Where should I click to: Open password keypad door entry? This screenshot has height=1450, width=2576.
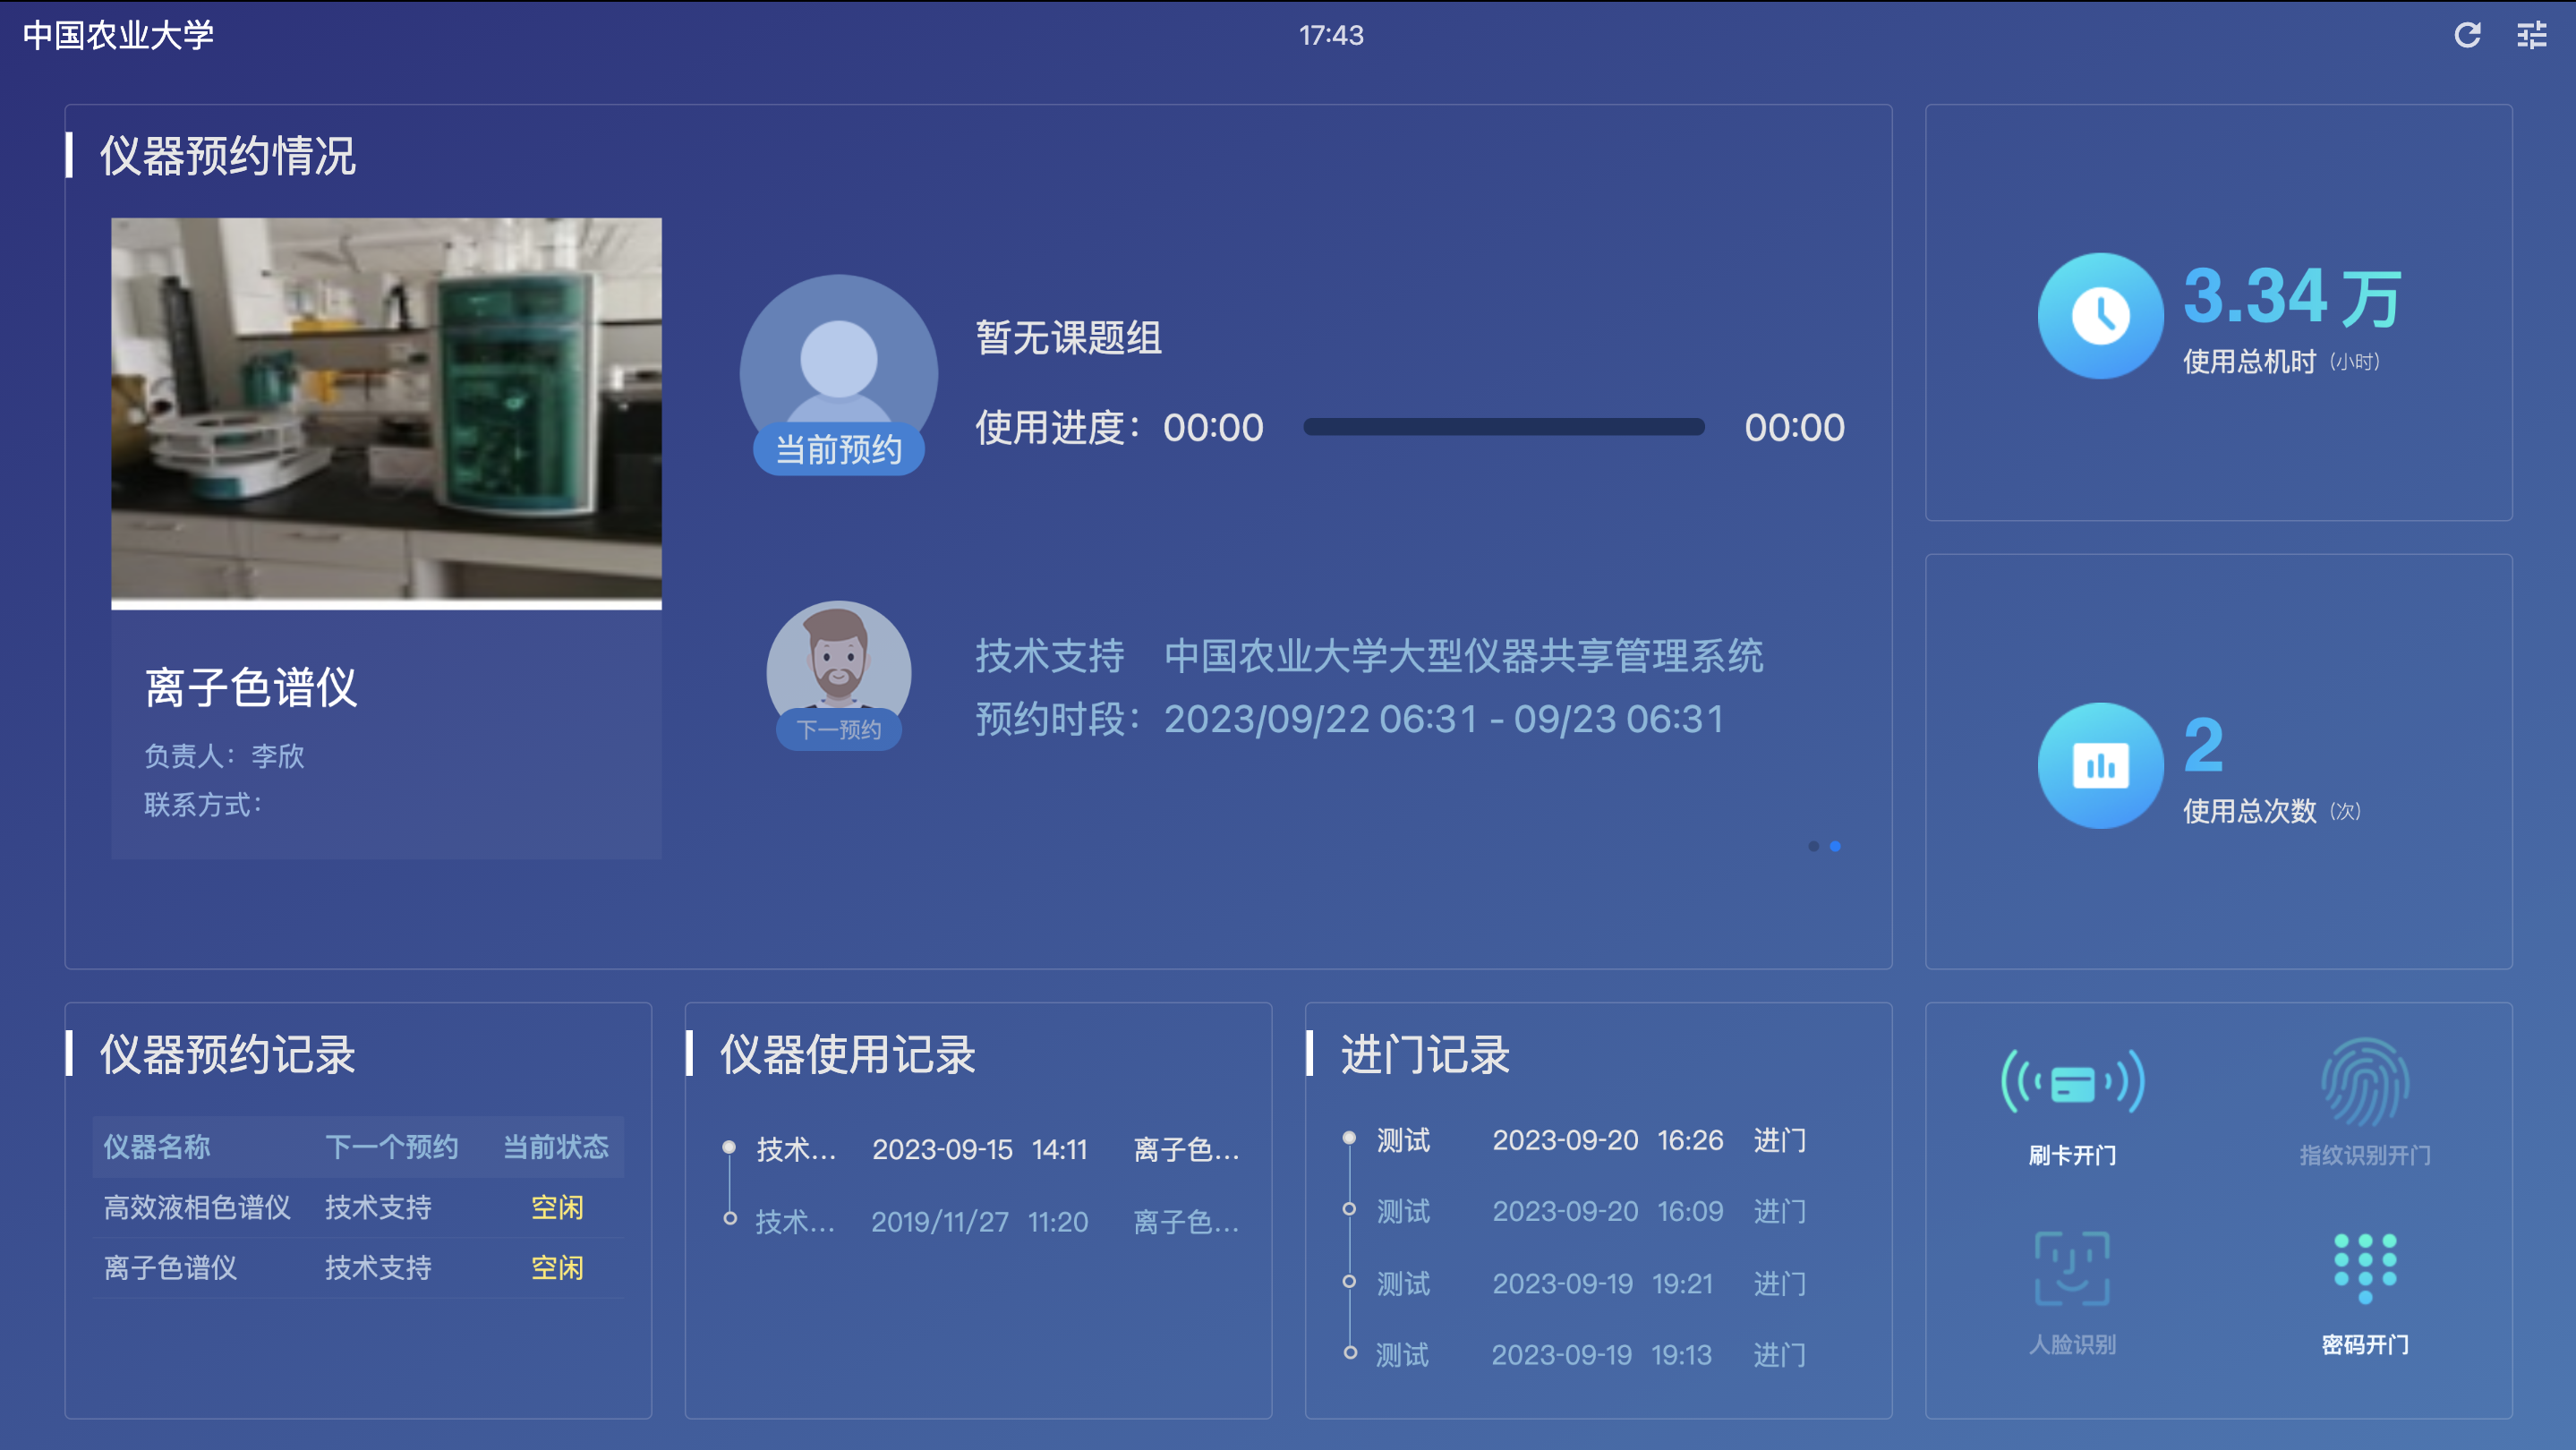point(2364,1268)
